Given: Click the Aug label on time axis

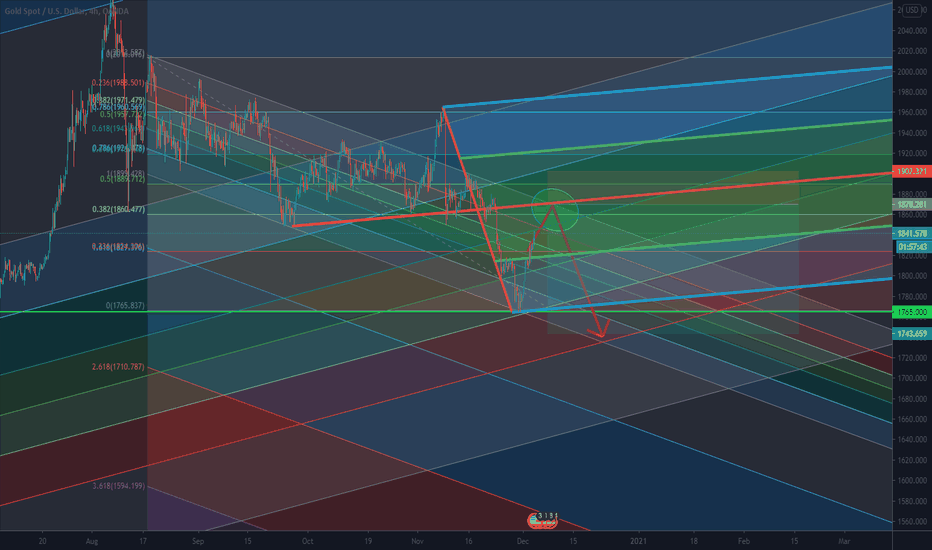Looking at the screenshot, I should (92, 542).
